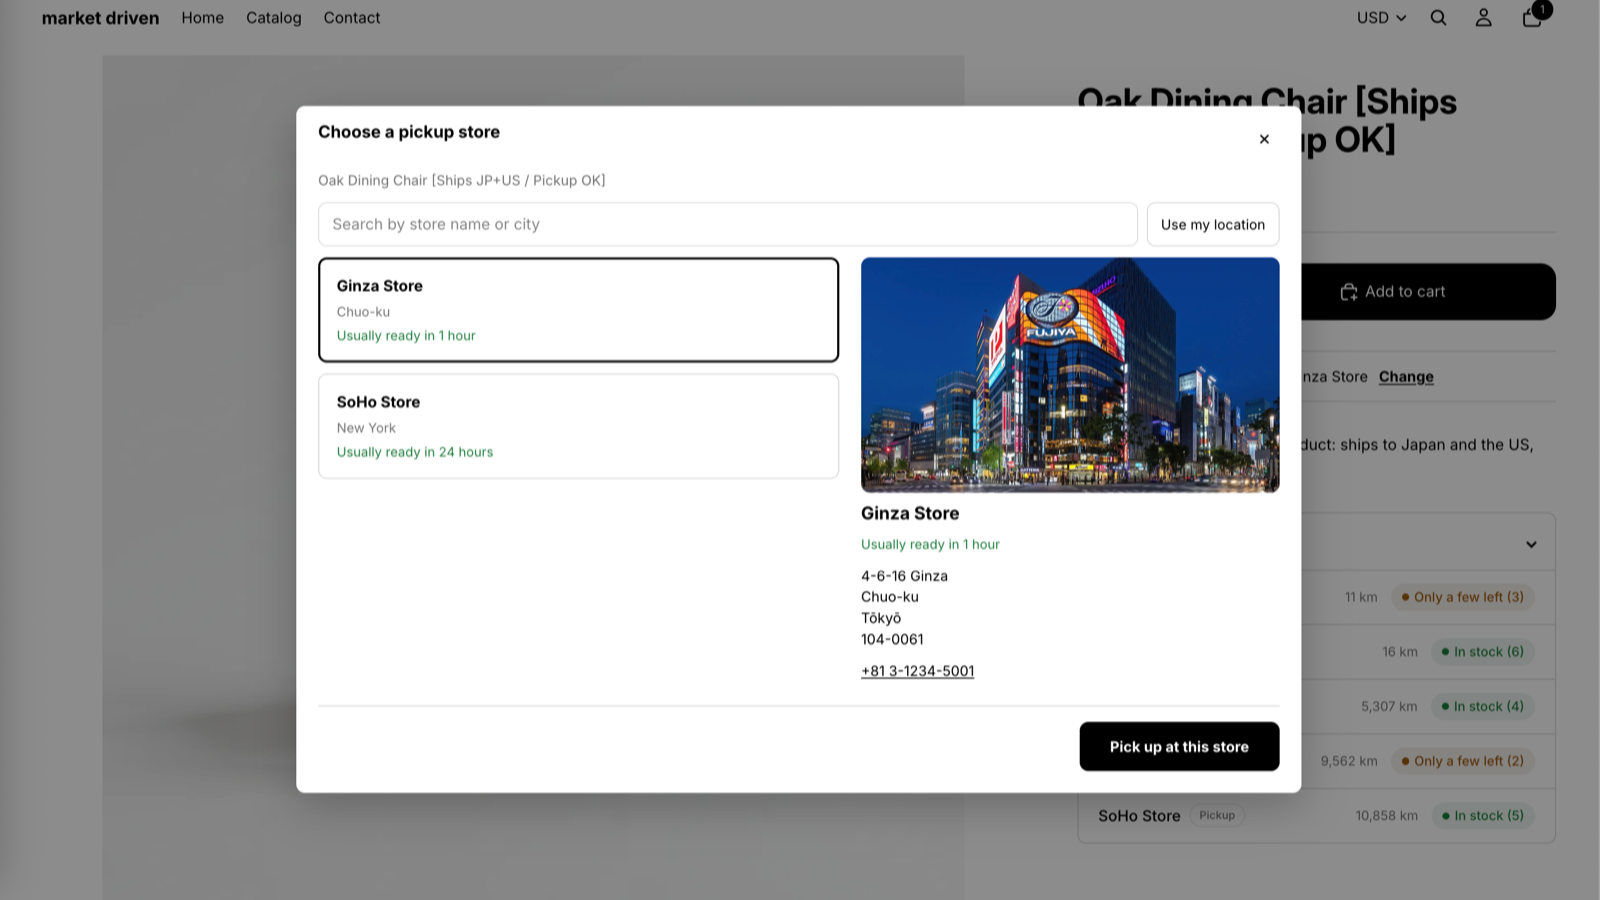Close the pickup store dialog
1600x900 pixels.
[x=1264, y=139]
